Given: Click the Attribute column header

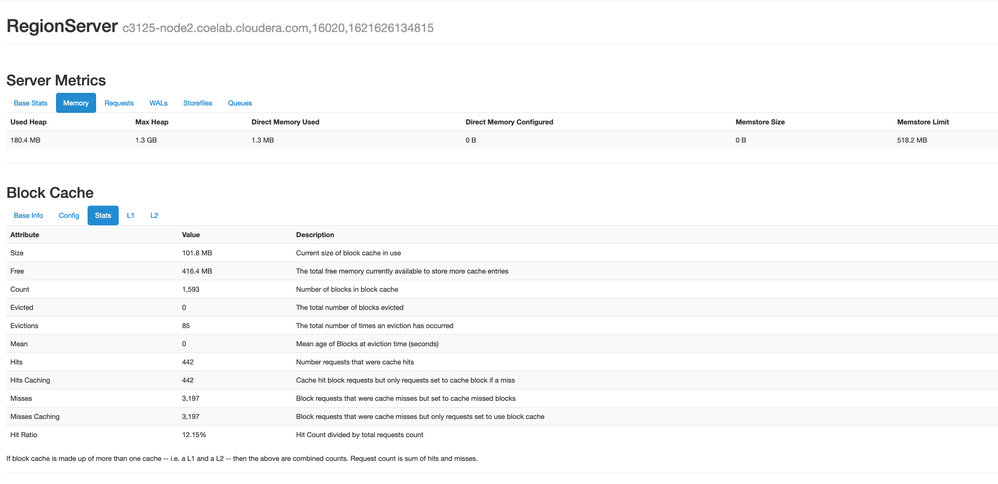Looking at the screenshot, I should 25,234.
